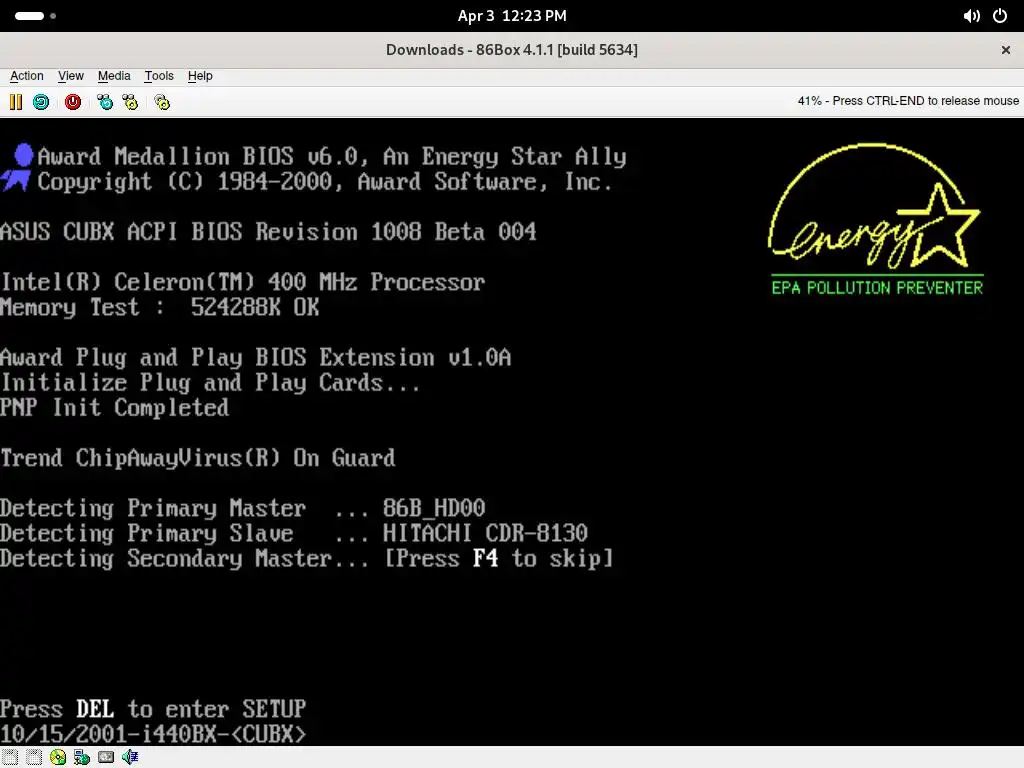Open the Media menu
Viewport: 1024px width, 768px height.
coord(114,76)
